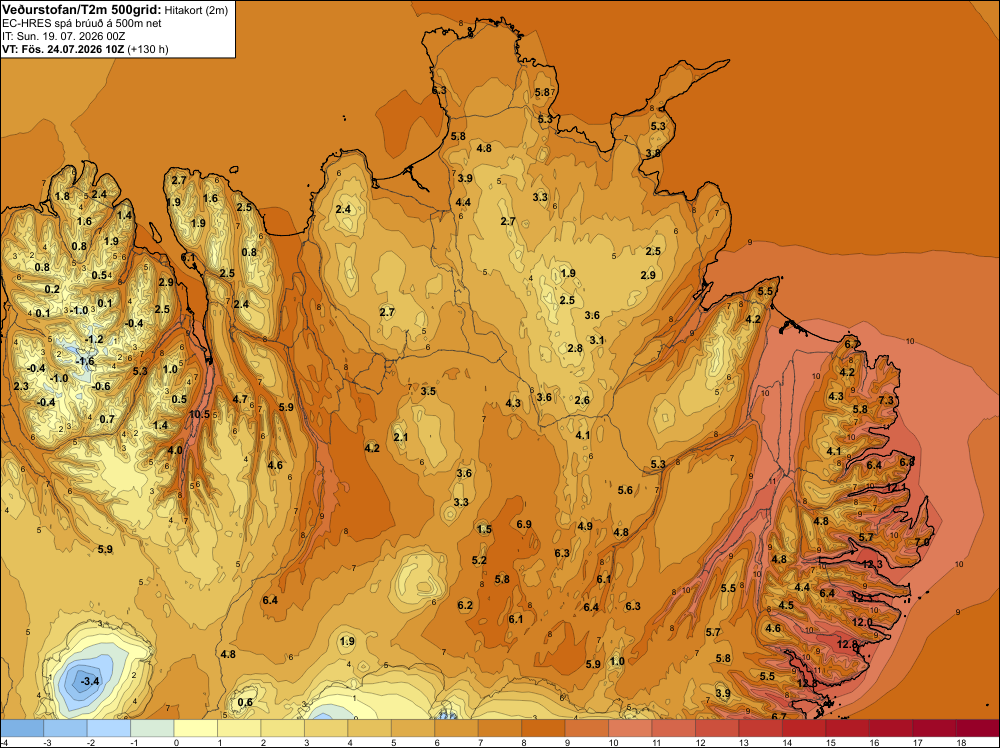Click the -1.6 temperature value
Viewport: 1000px width, 748px height.
[x=85, y=361]
